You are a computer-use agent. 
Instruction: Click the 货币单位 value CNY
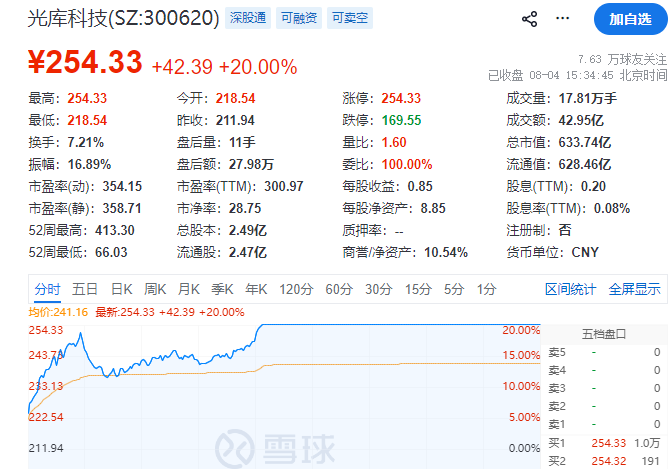point(585,253)
